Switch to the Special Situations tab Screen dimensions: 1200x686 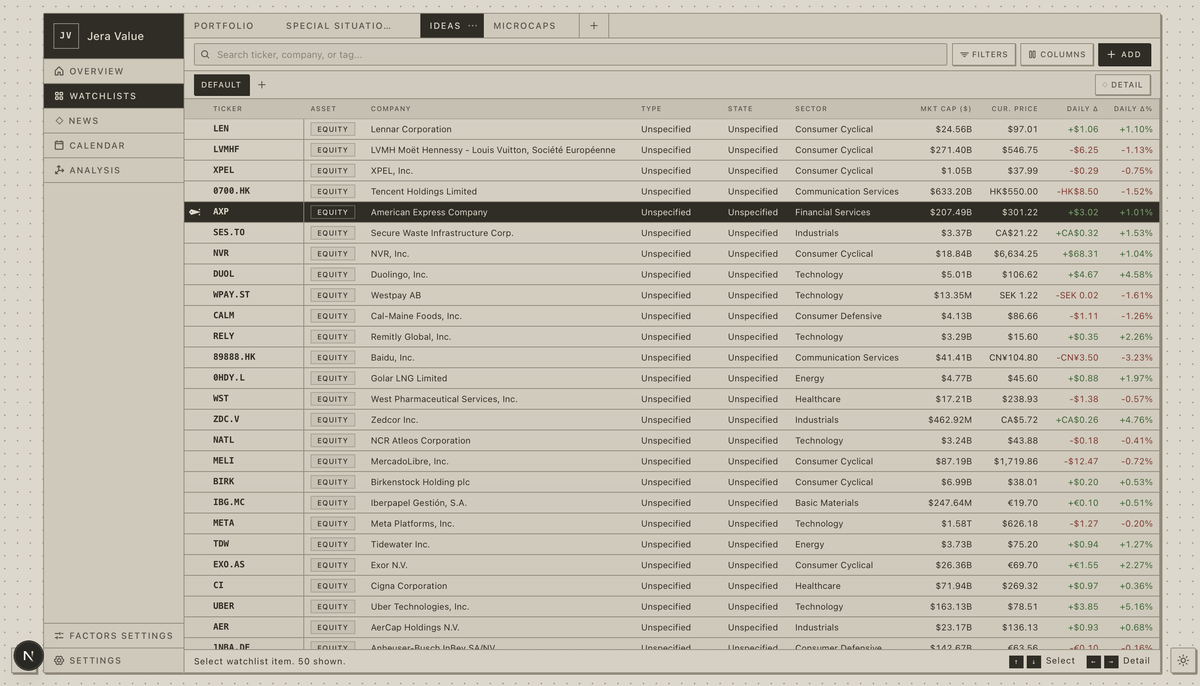(x=339, y=26)
